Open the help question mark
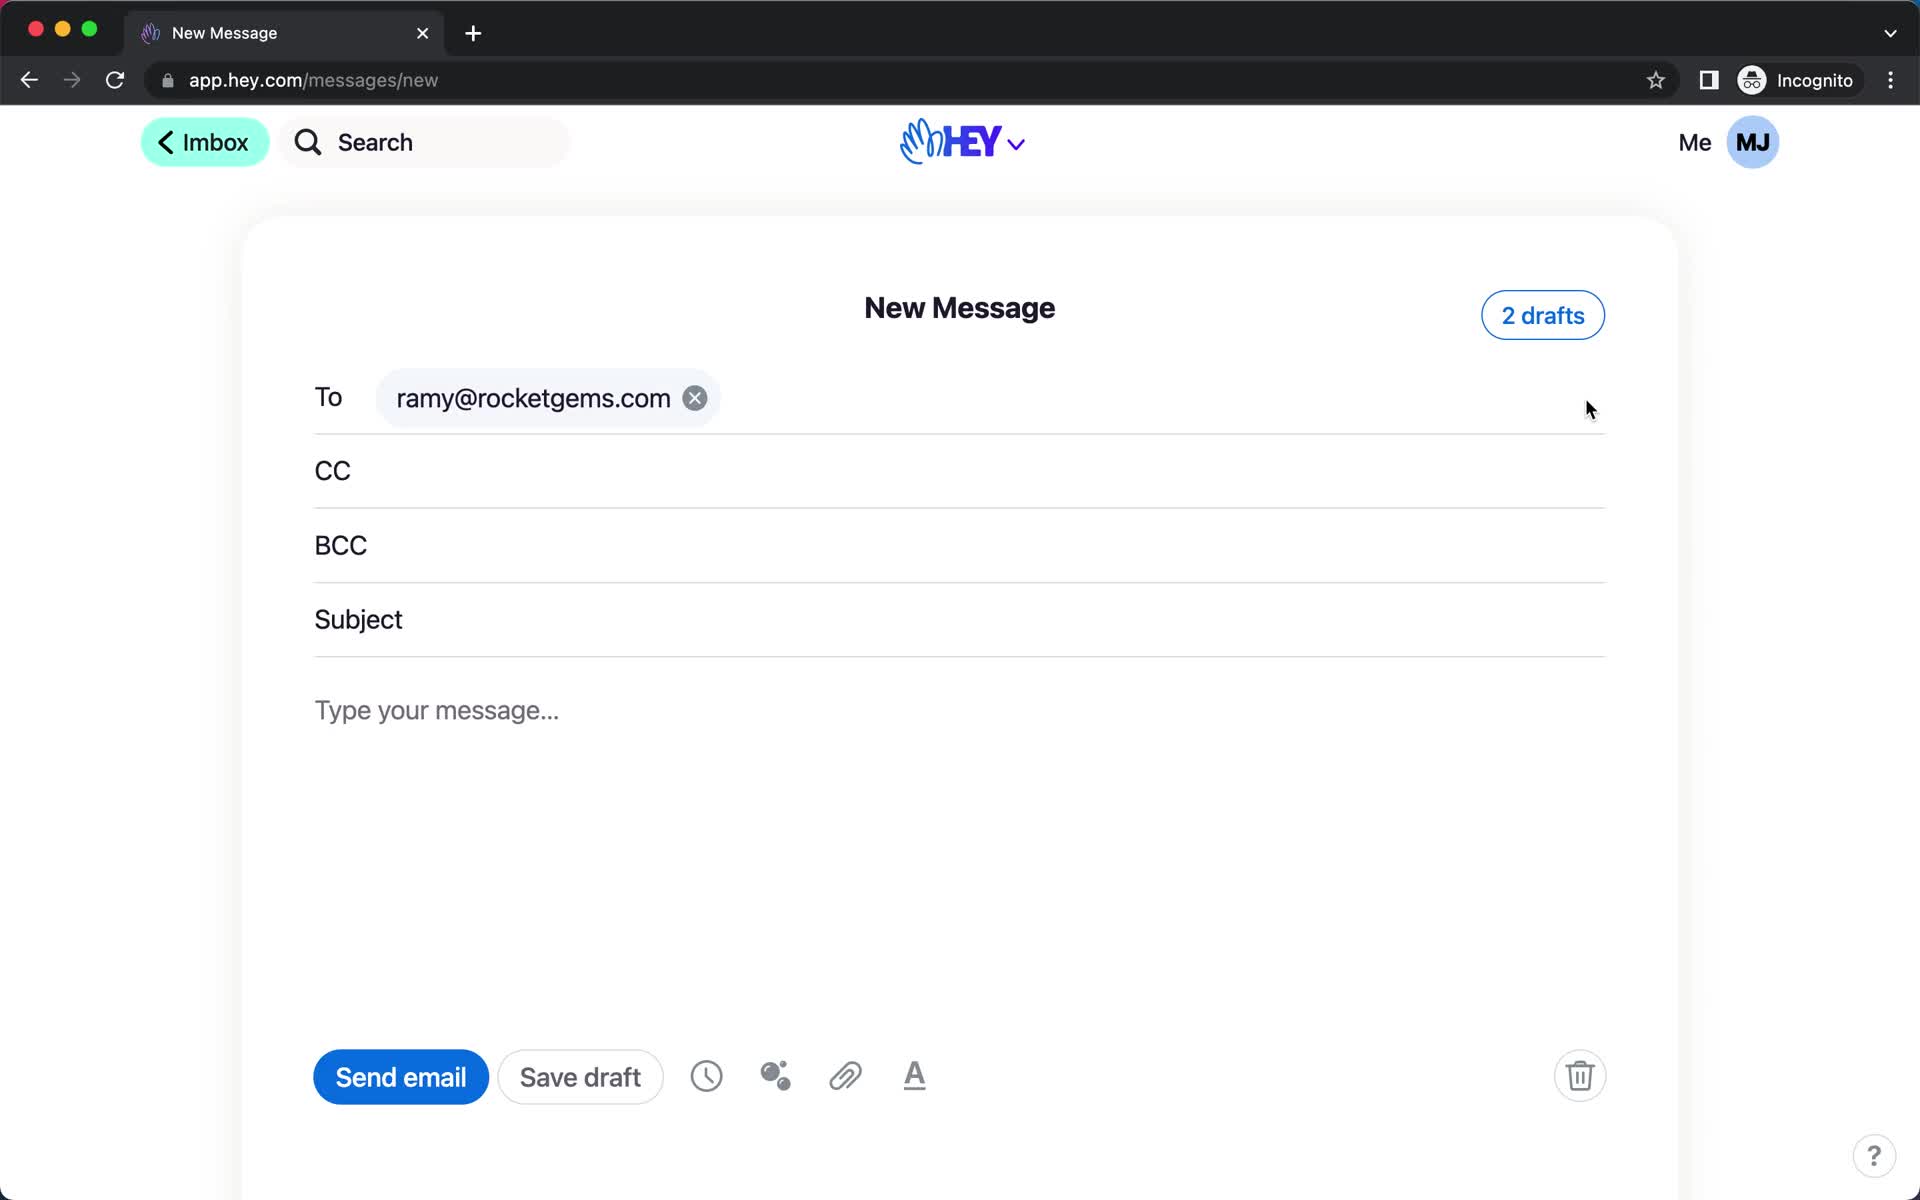The width and height of the screenshot is (1920, 1200). pyautogui.click(x=1874, y=1156)
